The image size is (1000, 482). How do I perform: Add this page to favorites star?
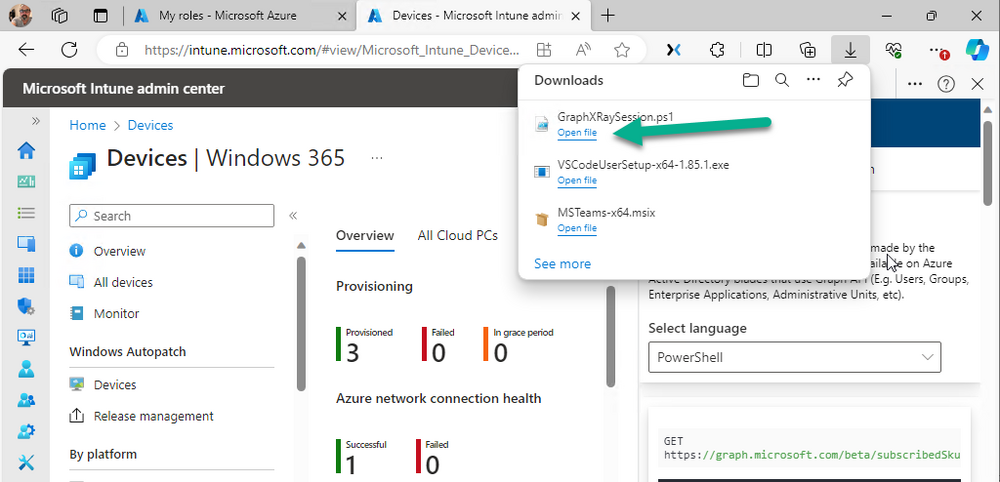(622, 50)
